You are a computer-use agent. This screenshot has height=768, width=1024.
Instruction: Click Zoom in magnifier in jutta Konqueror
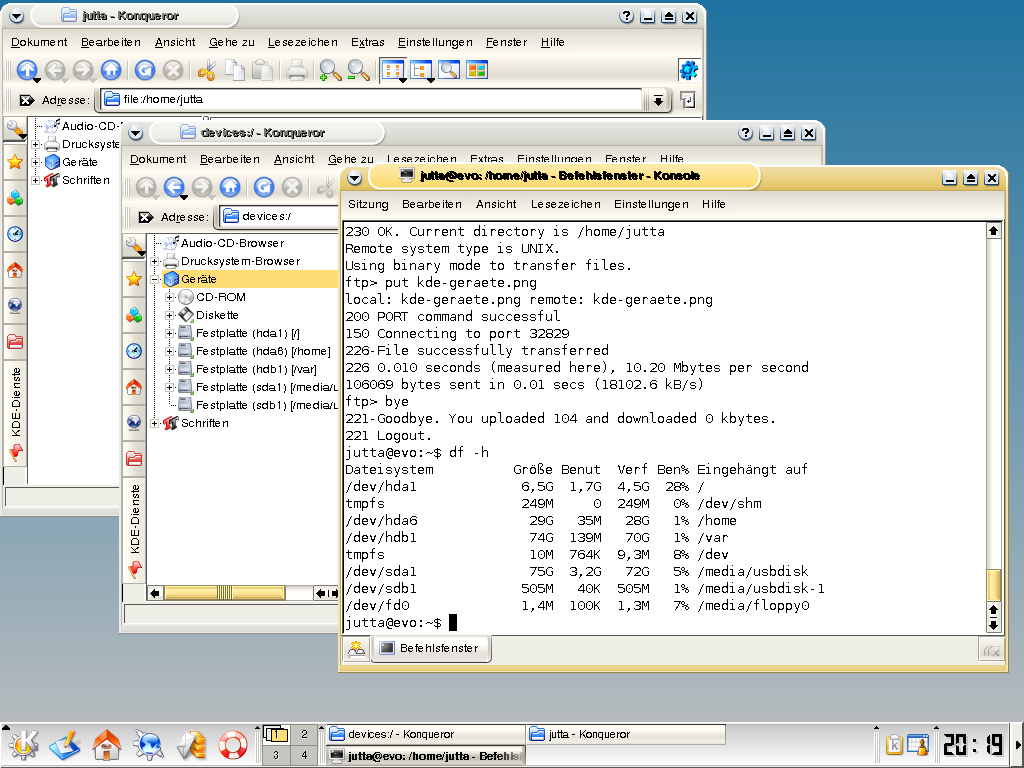(x=330, y=70)
